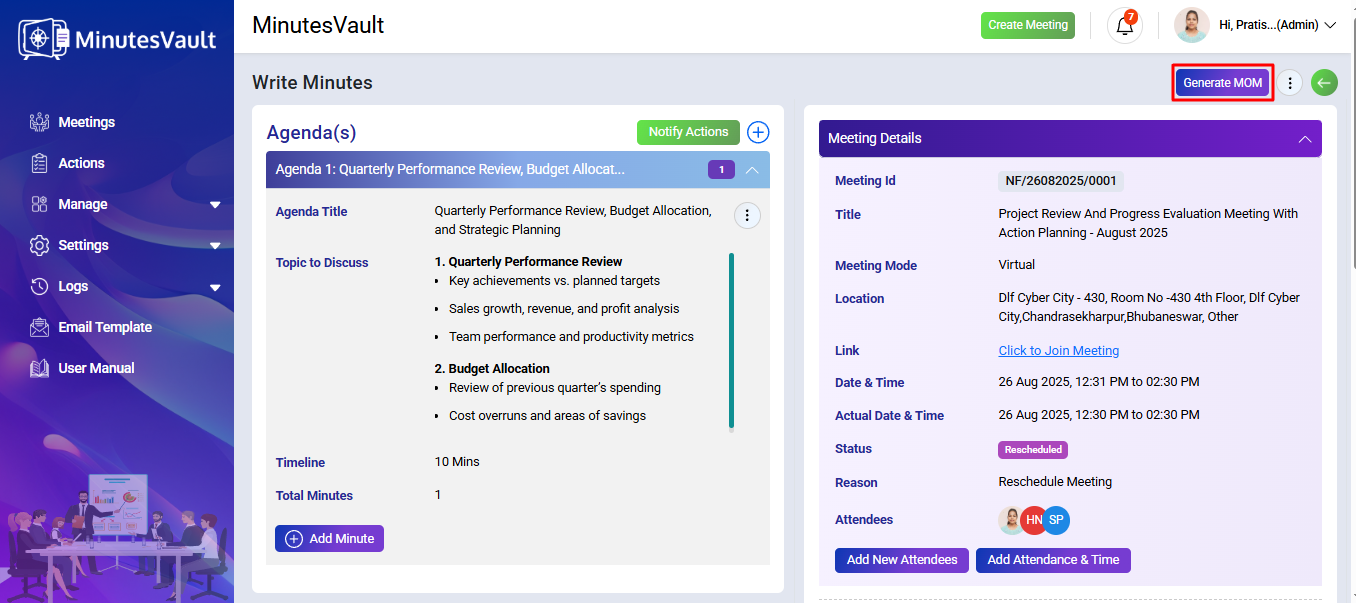Click the 10 Mins timeline value
This screenshot has height=603, width=1356.
[457, 462]
